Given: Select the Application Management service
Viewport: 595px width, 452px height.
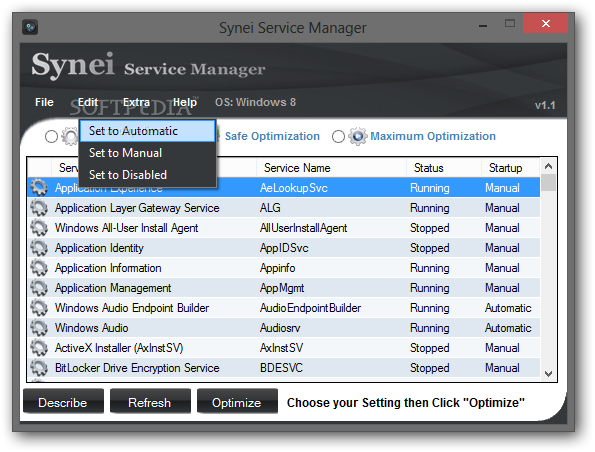Looking at the screenshot, I should click(x=113, y=288).
